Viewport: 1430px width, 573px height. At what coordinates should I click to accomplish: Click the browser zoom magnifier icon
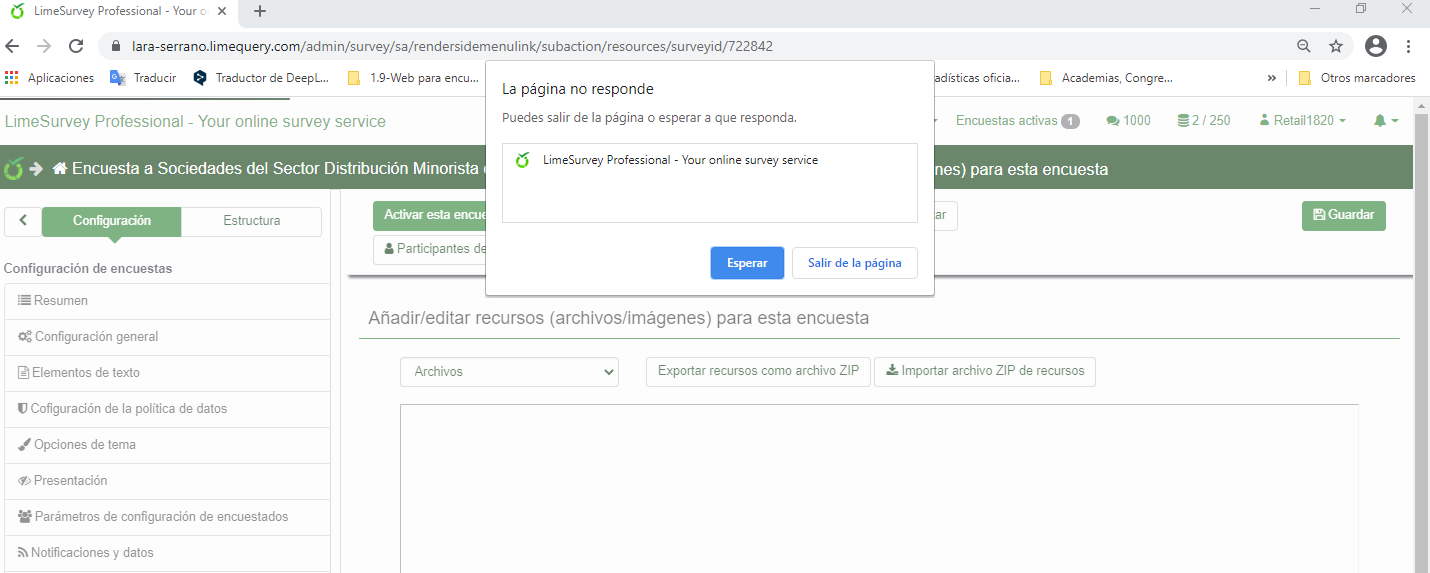(x=1304, y=46)
